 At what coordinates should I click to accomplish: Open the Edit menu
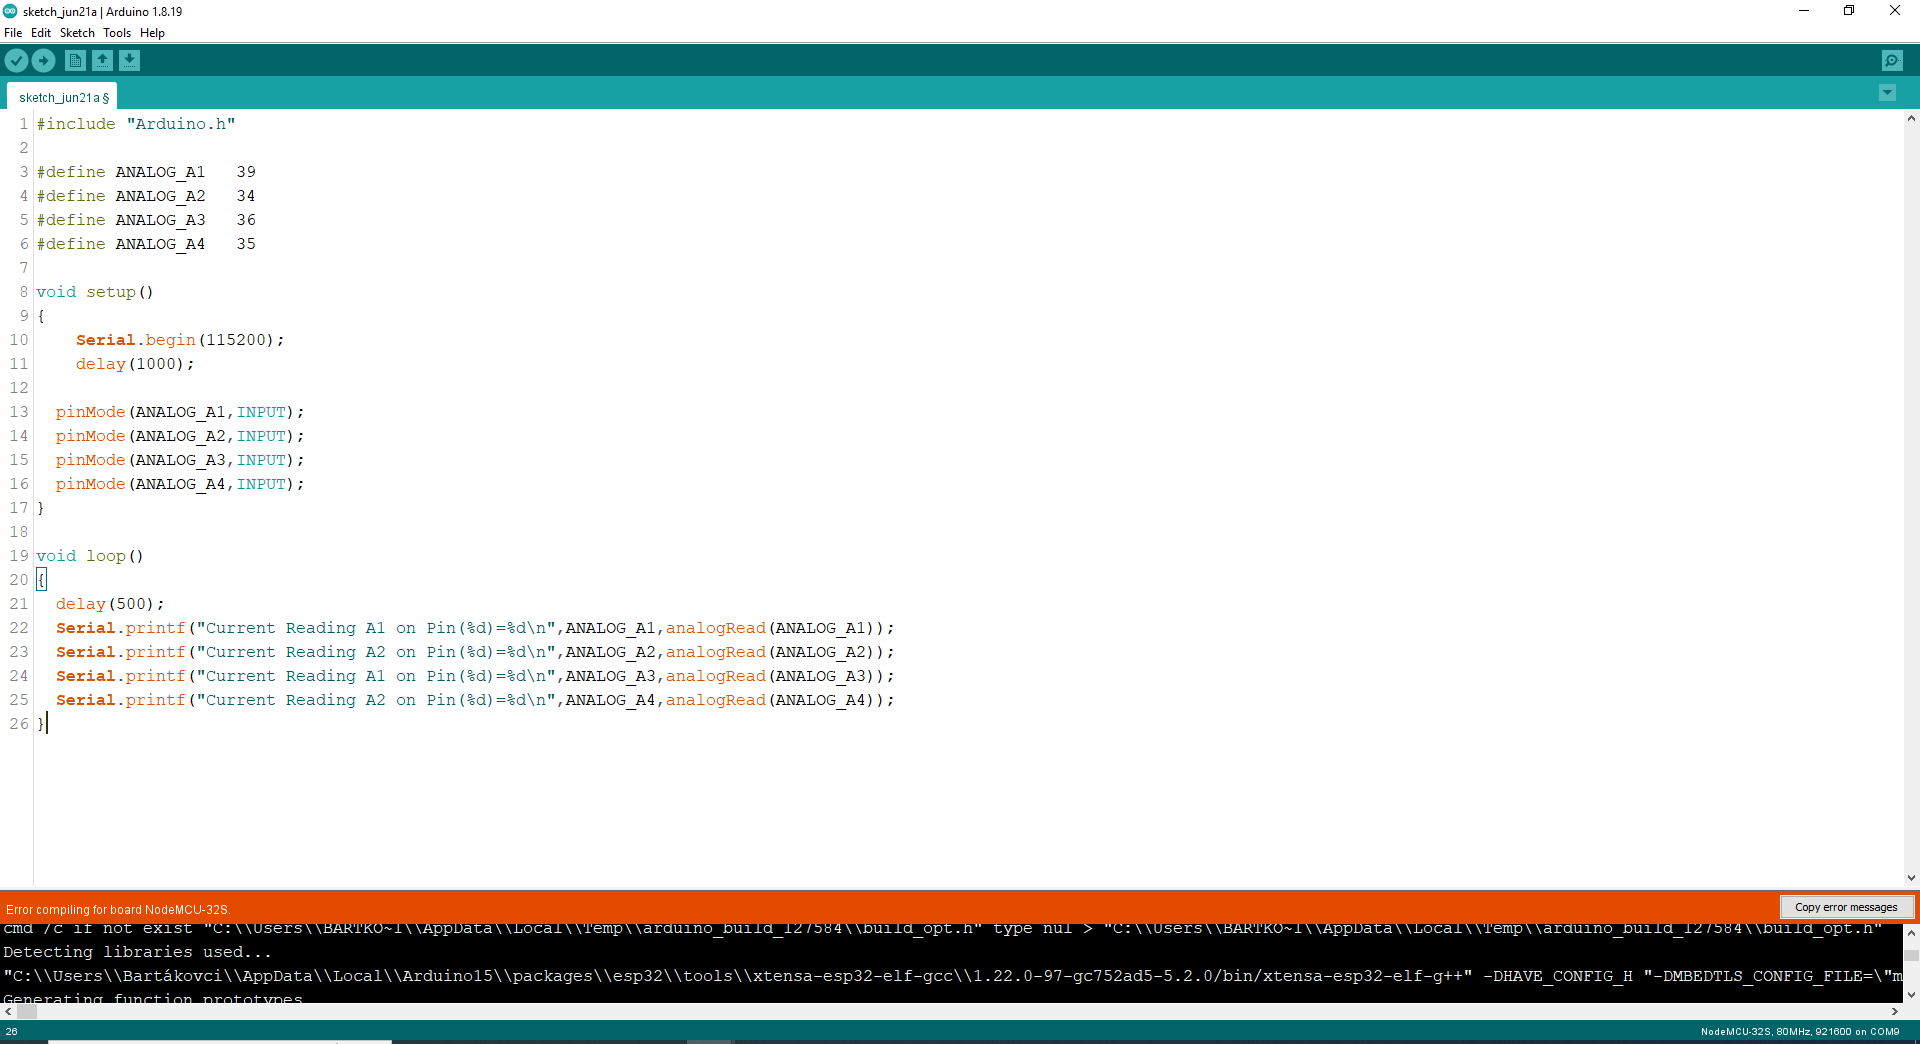40,33
